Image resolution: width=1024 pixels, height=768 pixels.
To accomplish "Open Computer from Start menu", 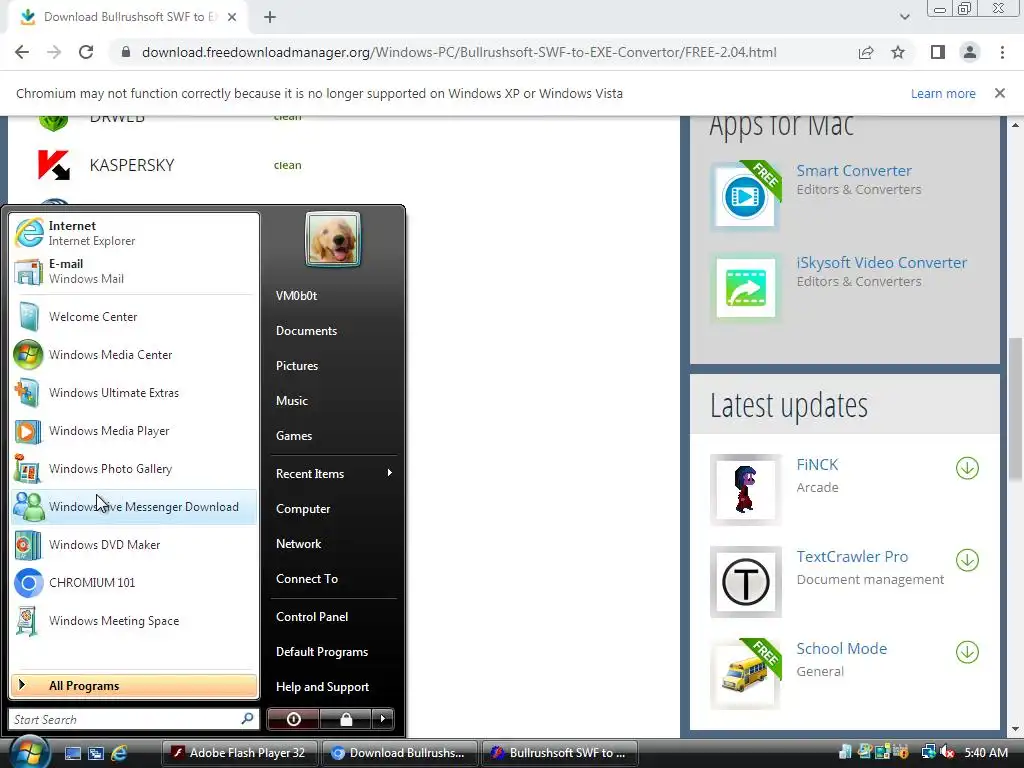I will coord(333,509).
